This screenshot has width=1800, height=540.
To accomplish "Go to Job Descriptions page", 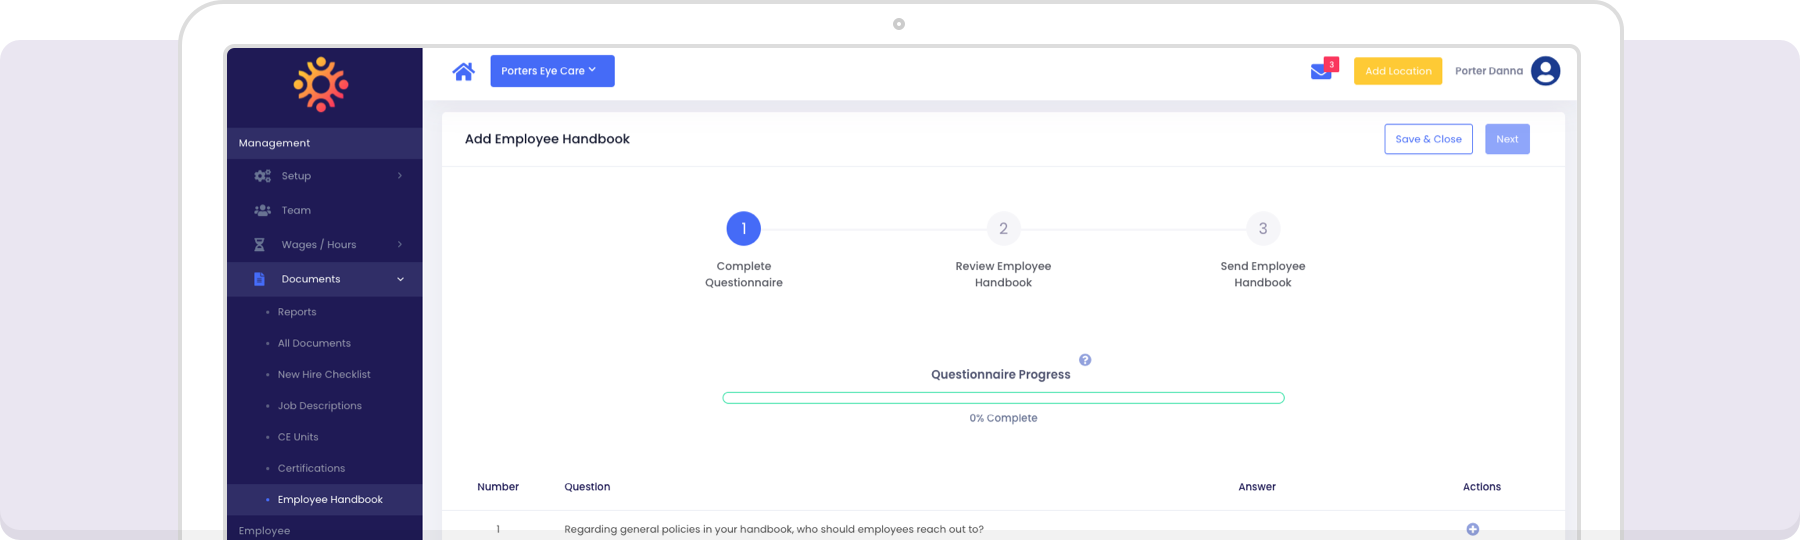I will [x=320, y=406].
